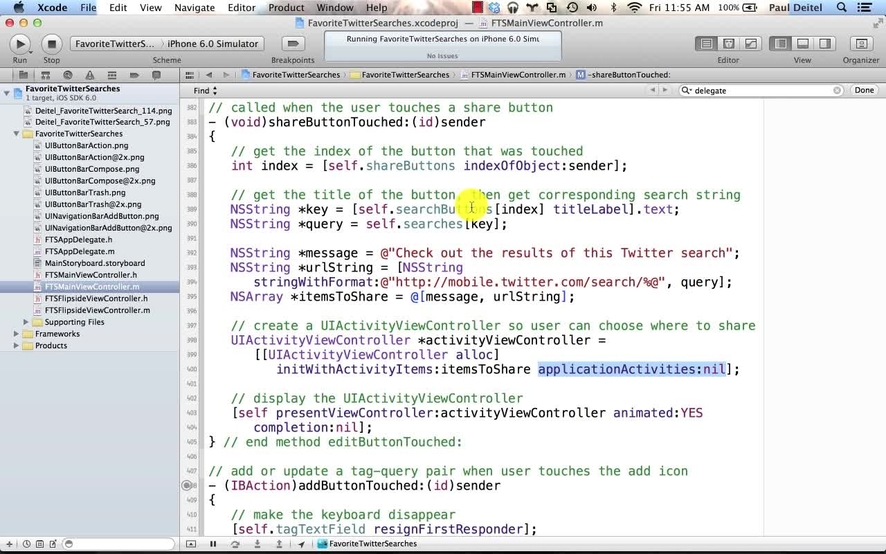The height and width of the screenshot is (554, 886).
Task: Expand the Frameworks group
Action: click(x=16, y=334)
